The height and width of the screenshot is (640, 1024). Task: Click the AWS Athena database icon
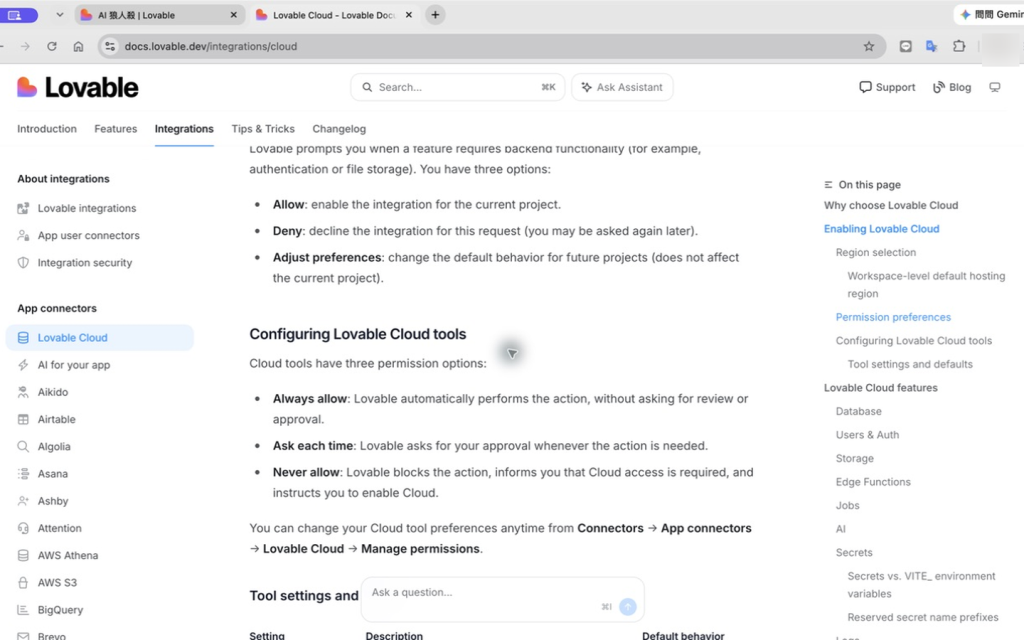tap(23, 555)
